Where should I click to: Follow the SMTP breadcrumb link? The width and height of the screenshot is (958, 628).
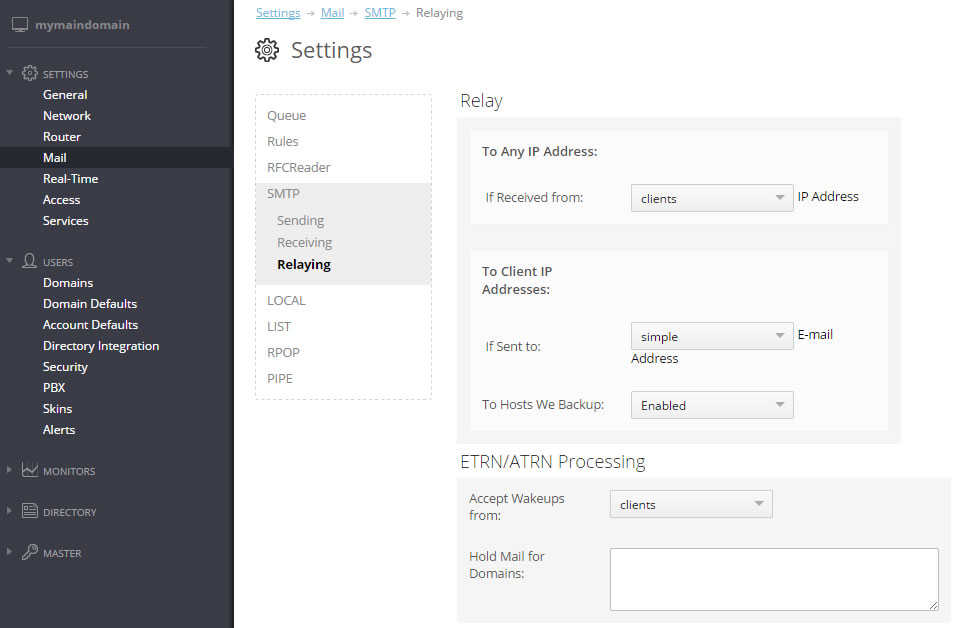pyautogui.click(x=380, y=13)
